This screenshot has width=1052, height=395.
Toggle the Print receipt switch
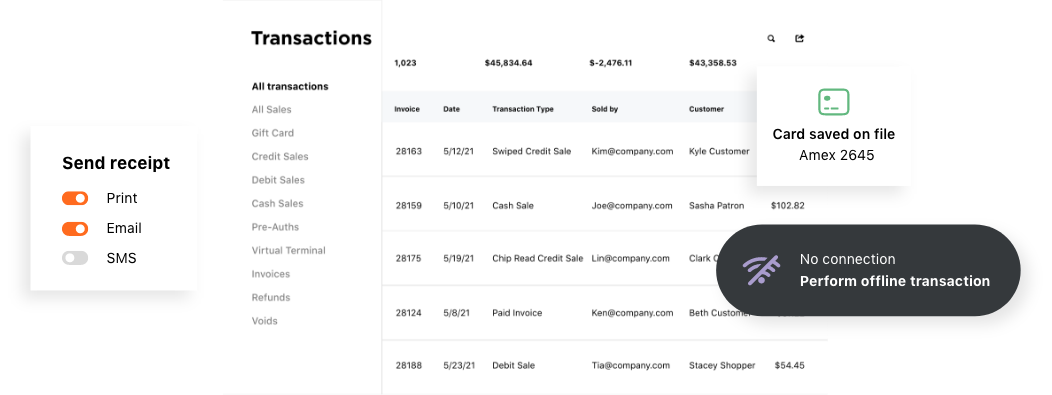(75, 198)
